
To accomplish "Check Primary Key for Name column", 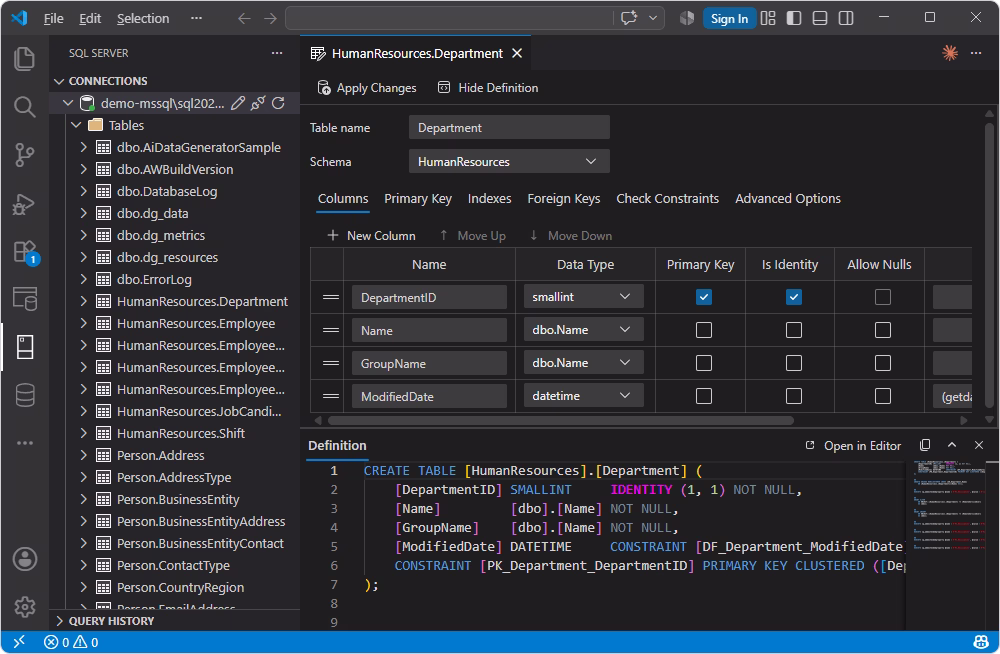I will click(703, 330).
